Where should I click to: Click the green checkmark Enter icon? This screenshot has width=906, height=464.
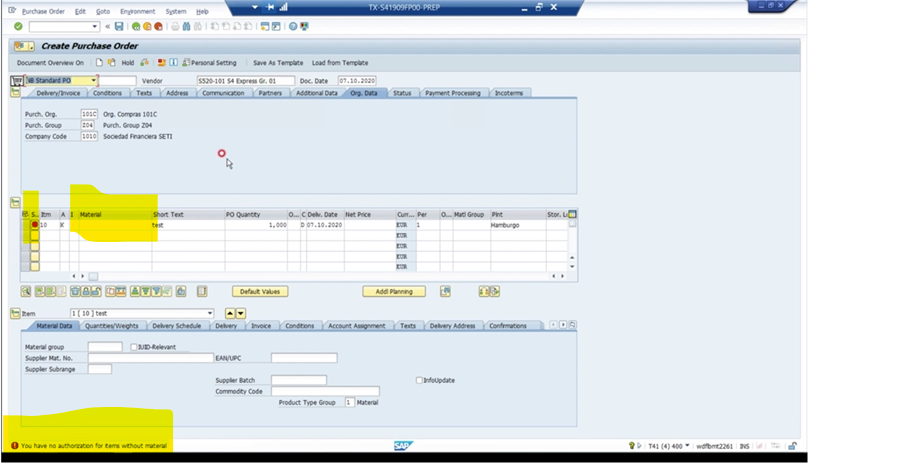click(18, 27)
